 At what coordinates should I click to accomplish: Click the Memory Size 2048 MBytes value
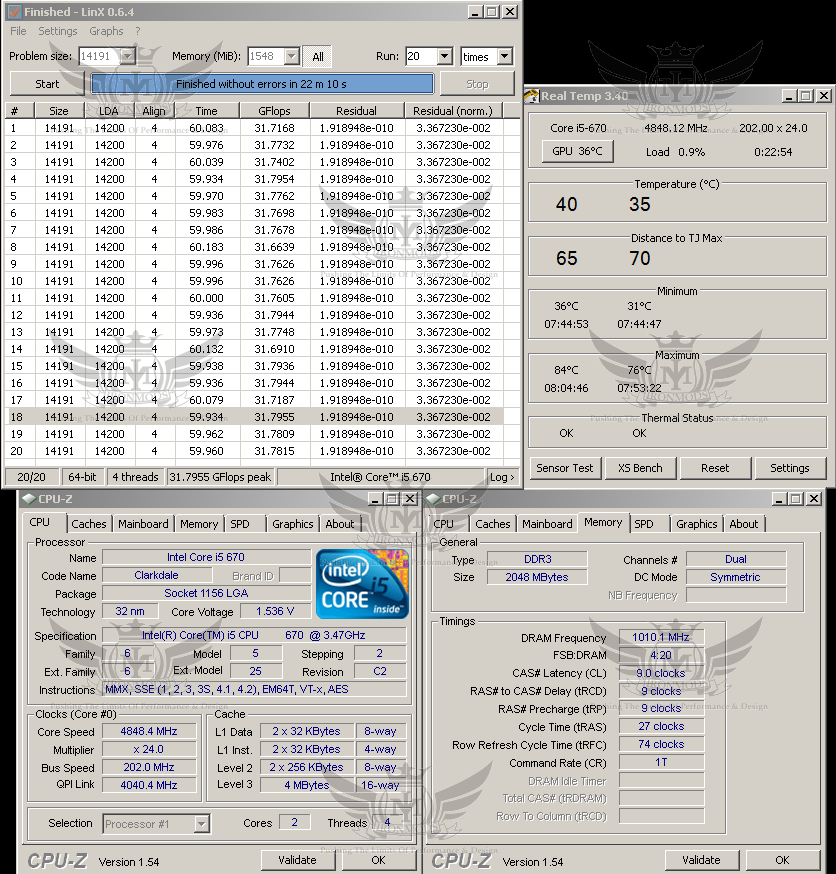[537, 577]
